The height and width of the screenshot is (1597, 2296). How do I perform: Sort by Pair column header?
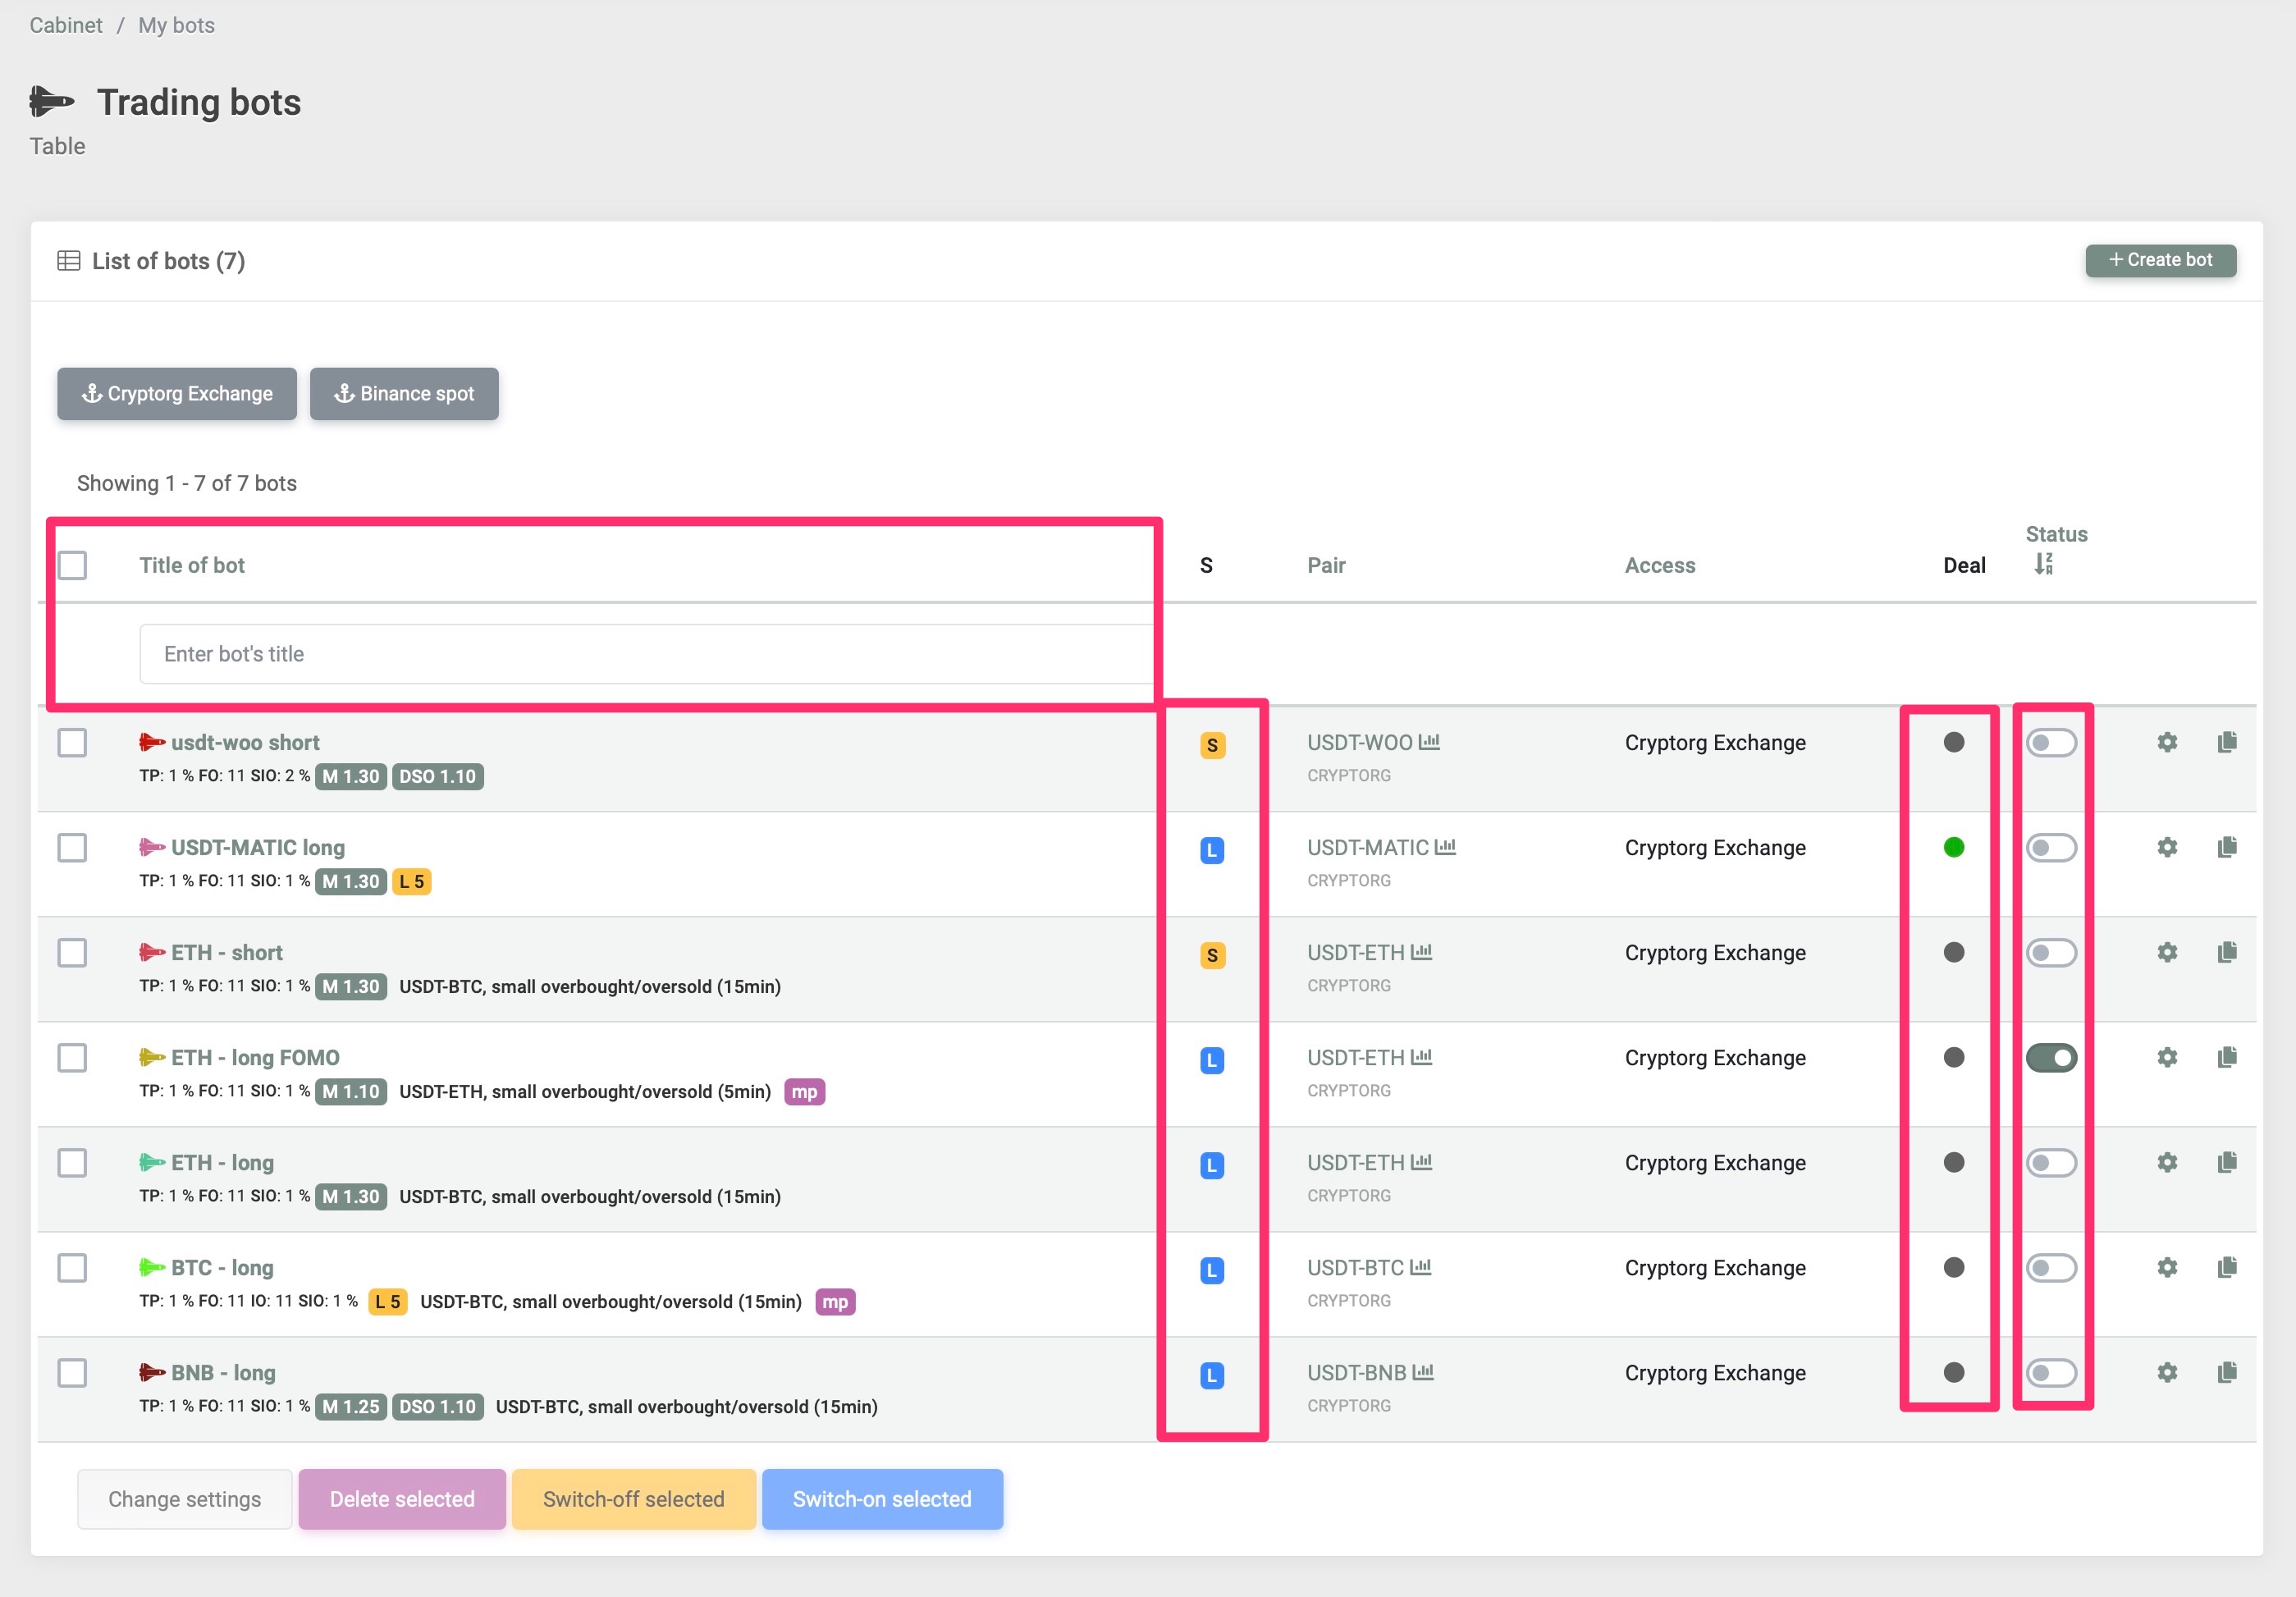point(1326,565)
